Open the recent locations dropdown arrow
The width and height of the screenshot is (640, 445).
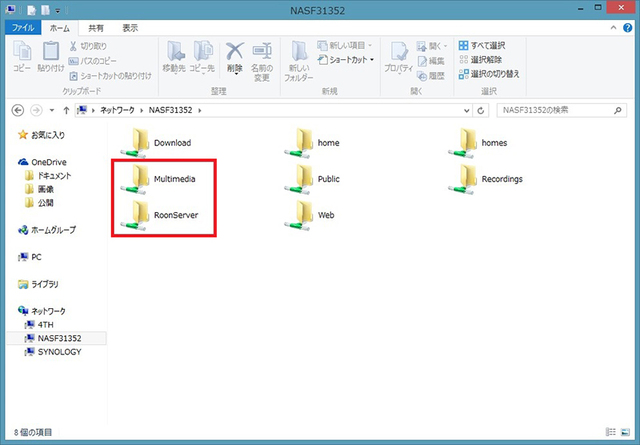[x=52, y=110]
